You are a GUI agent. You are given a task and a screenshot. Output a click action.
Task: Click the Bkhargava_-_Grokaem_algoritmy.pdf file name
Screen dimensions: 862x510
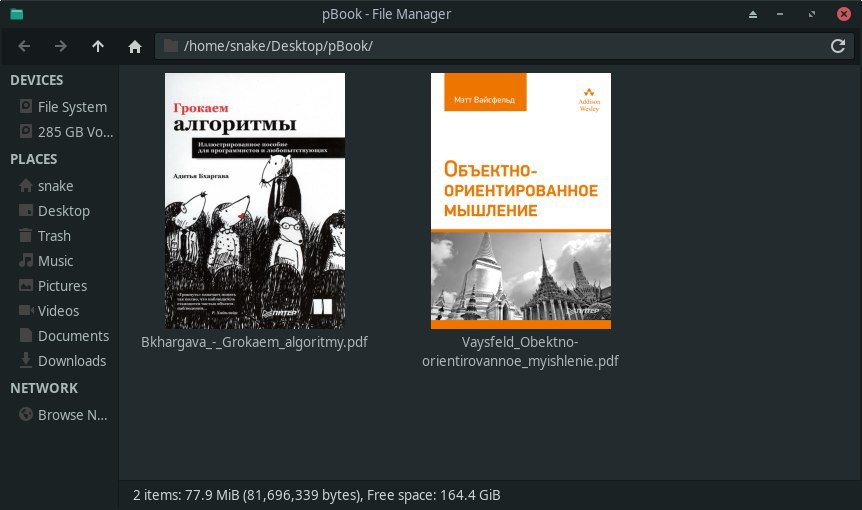click(x=255, y=342)
